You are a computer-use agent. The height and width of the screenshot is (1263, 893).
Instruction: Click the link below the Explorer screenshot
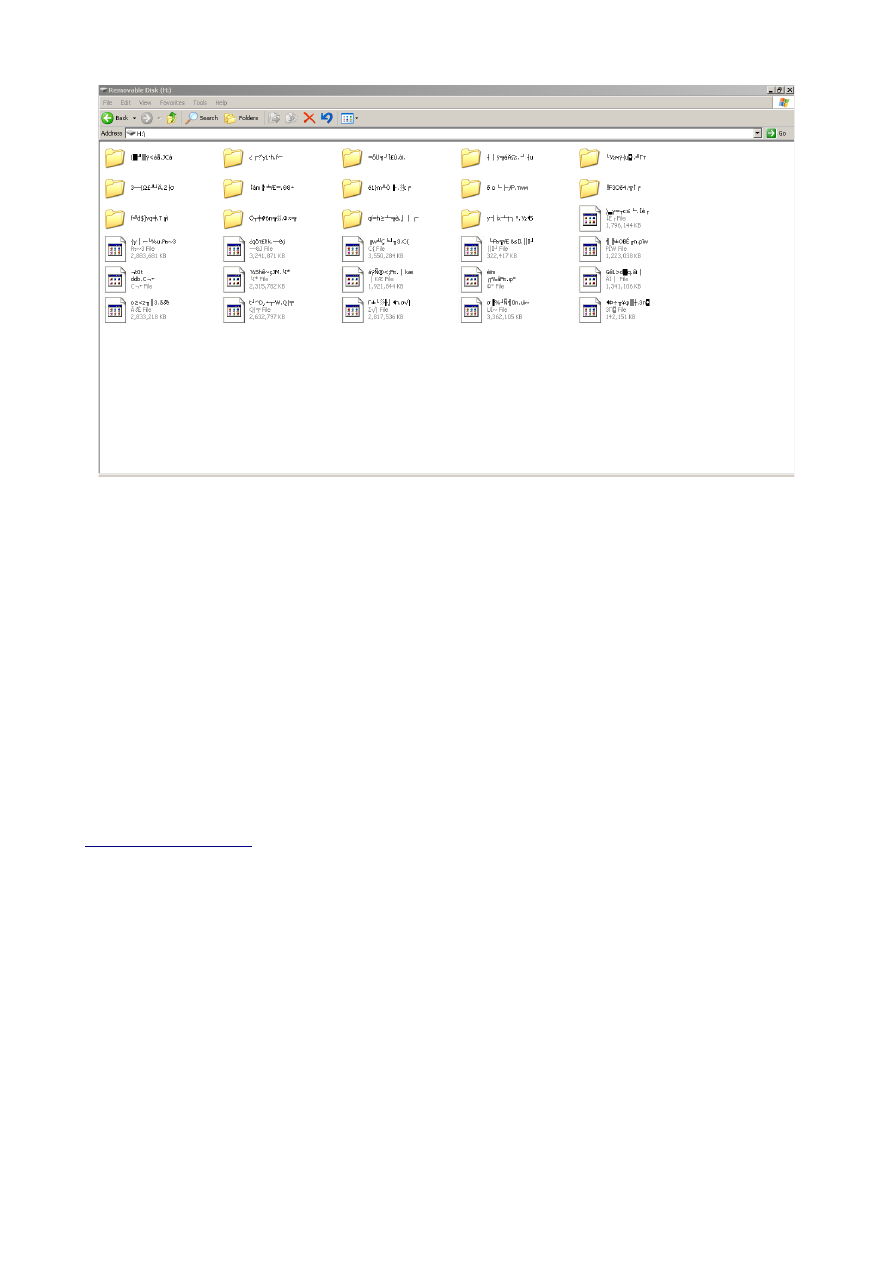click(167, 845)
